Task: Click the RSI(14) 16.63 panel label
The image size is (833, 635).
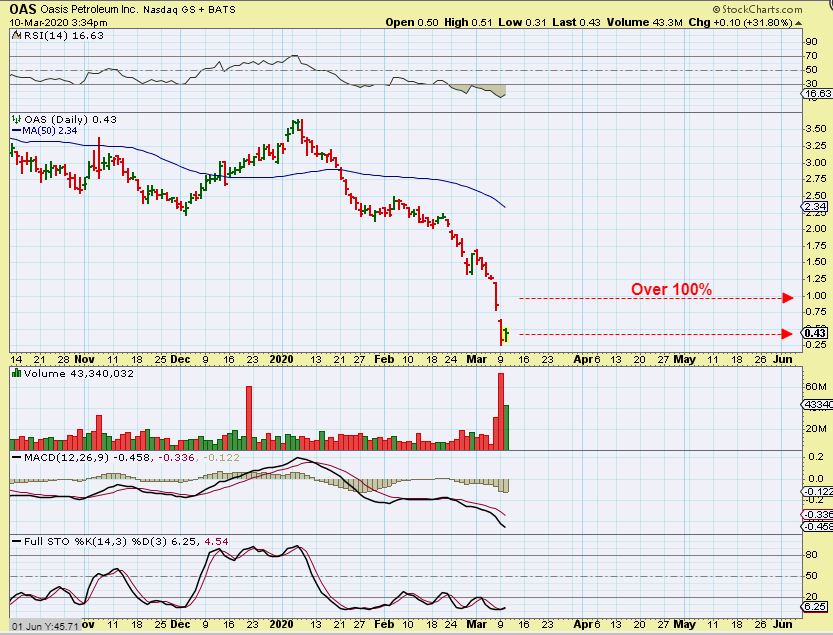Action: pos(64,36)
